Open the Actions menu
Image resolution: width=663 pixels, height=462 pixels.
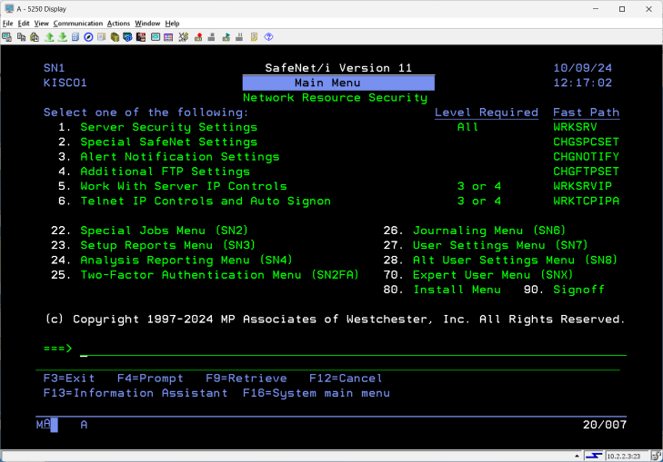click(x=118, y=23)
